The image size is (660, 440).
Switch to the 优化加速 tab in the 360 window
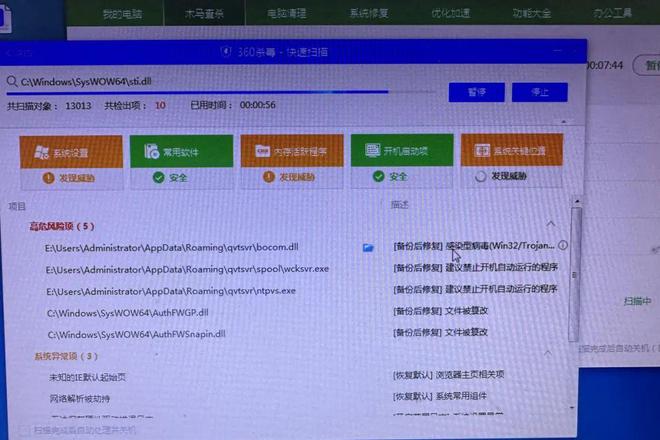[450, 13]
